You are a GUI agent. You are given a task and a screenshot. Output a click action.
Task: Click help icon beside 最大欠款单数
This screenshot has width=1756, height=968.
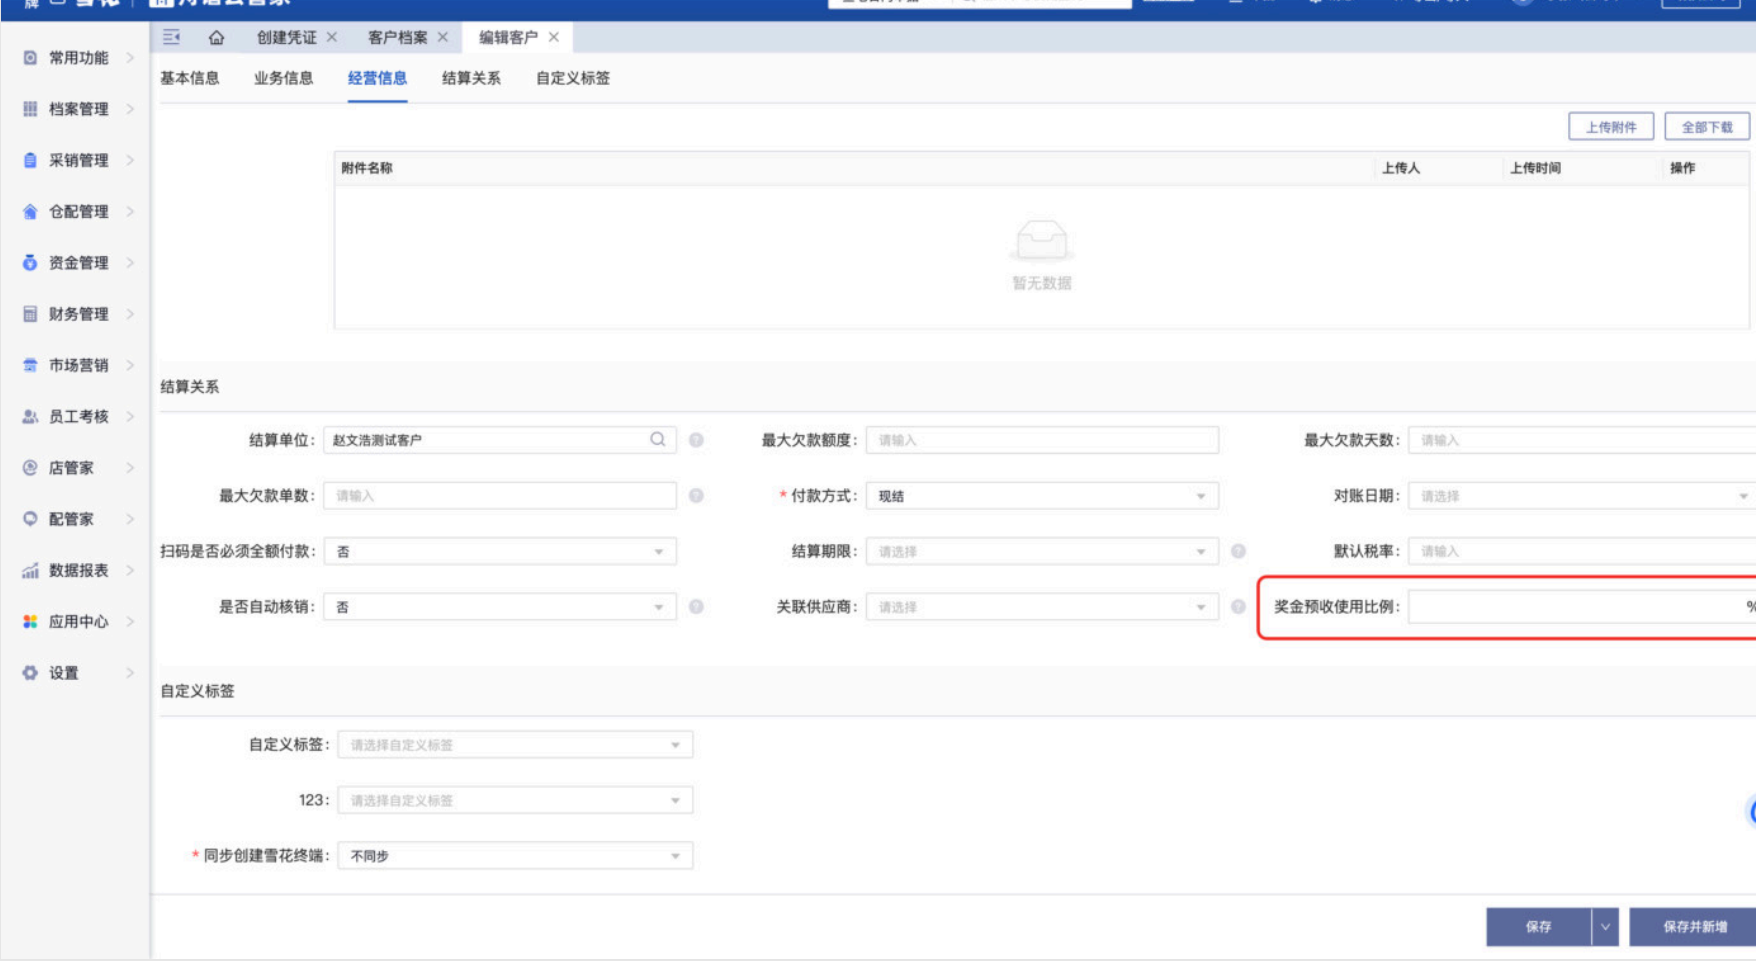[x=696, y=496]
